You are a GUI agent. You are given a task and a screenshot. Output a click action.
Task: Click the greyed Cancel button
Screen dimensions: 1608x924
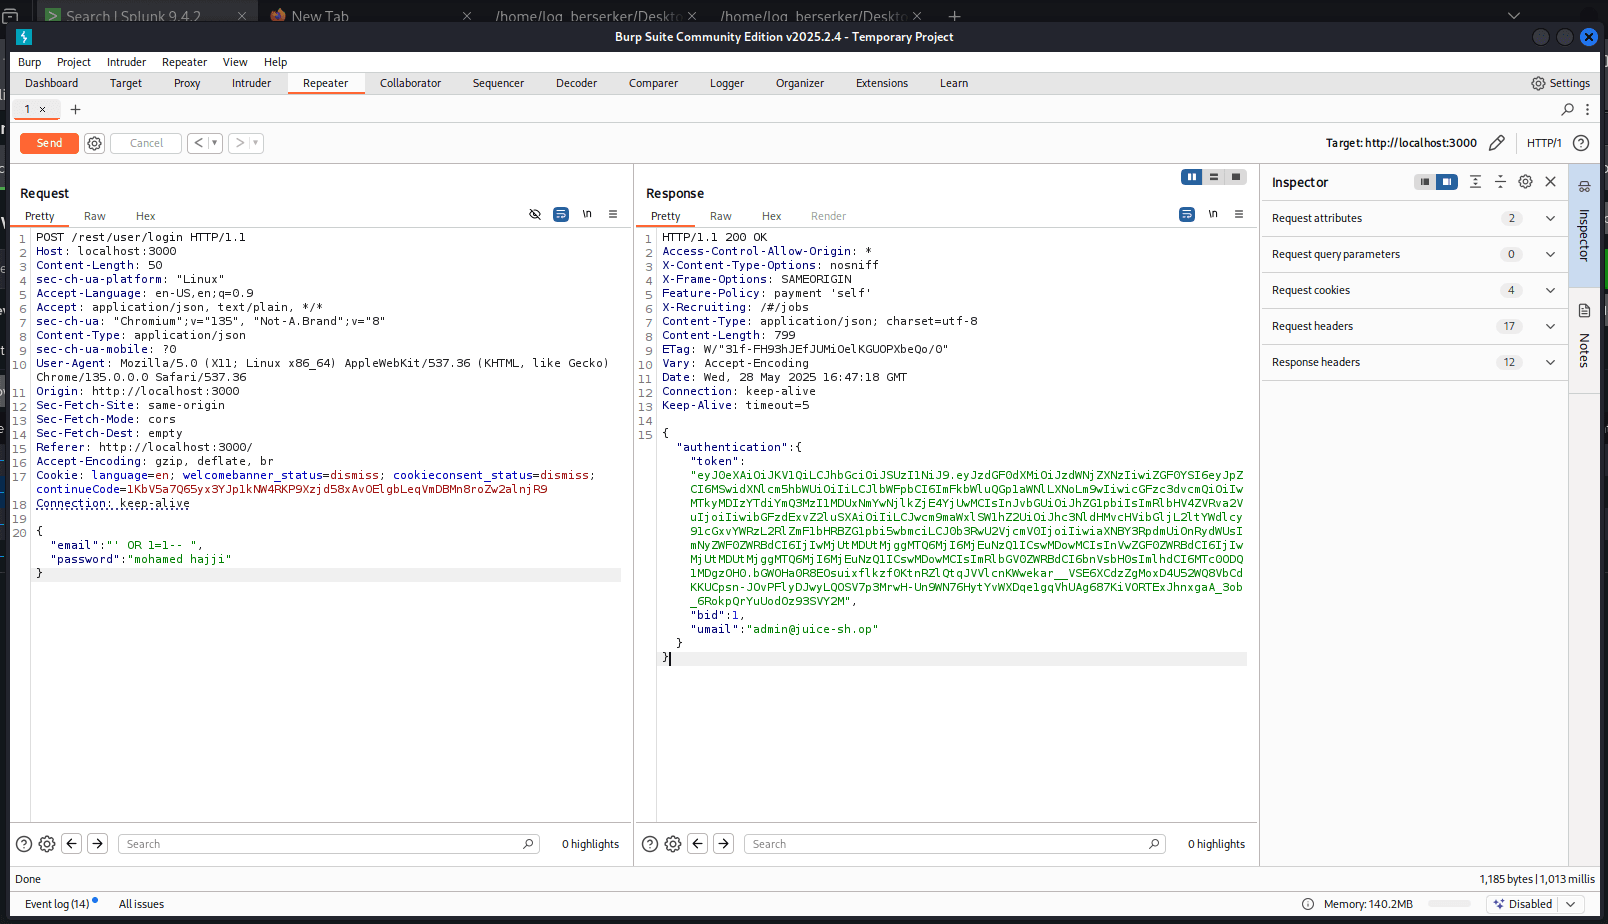146,143
